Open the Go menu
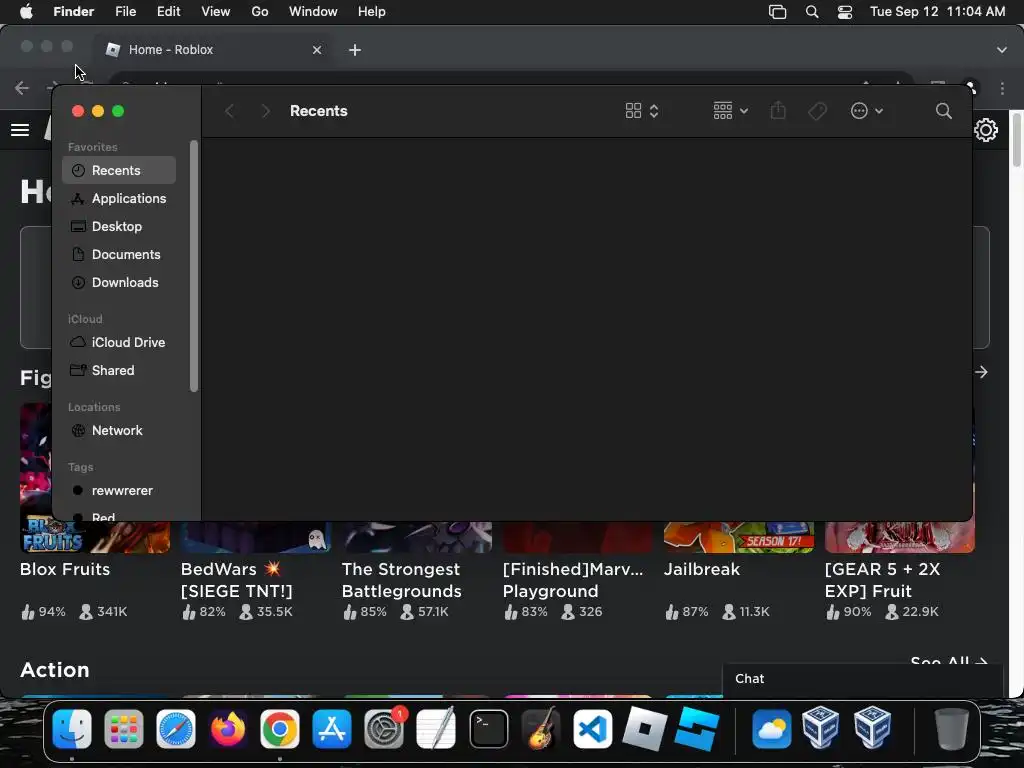Viewport: 1024px width, 768px height. click(260, 12)
